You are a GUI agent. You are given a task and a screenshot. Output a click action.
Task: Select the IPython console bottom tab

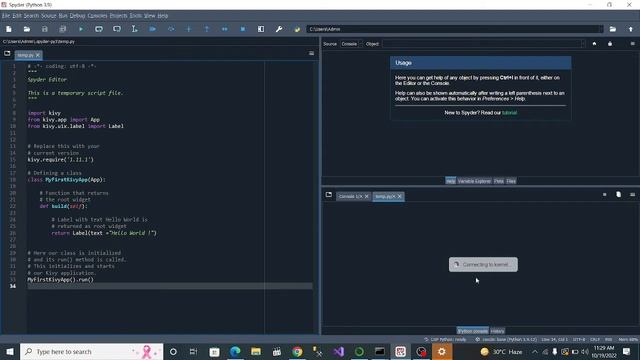[x=472, y=331]
